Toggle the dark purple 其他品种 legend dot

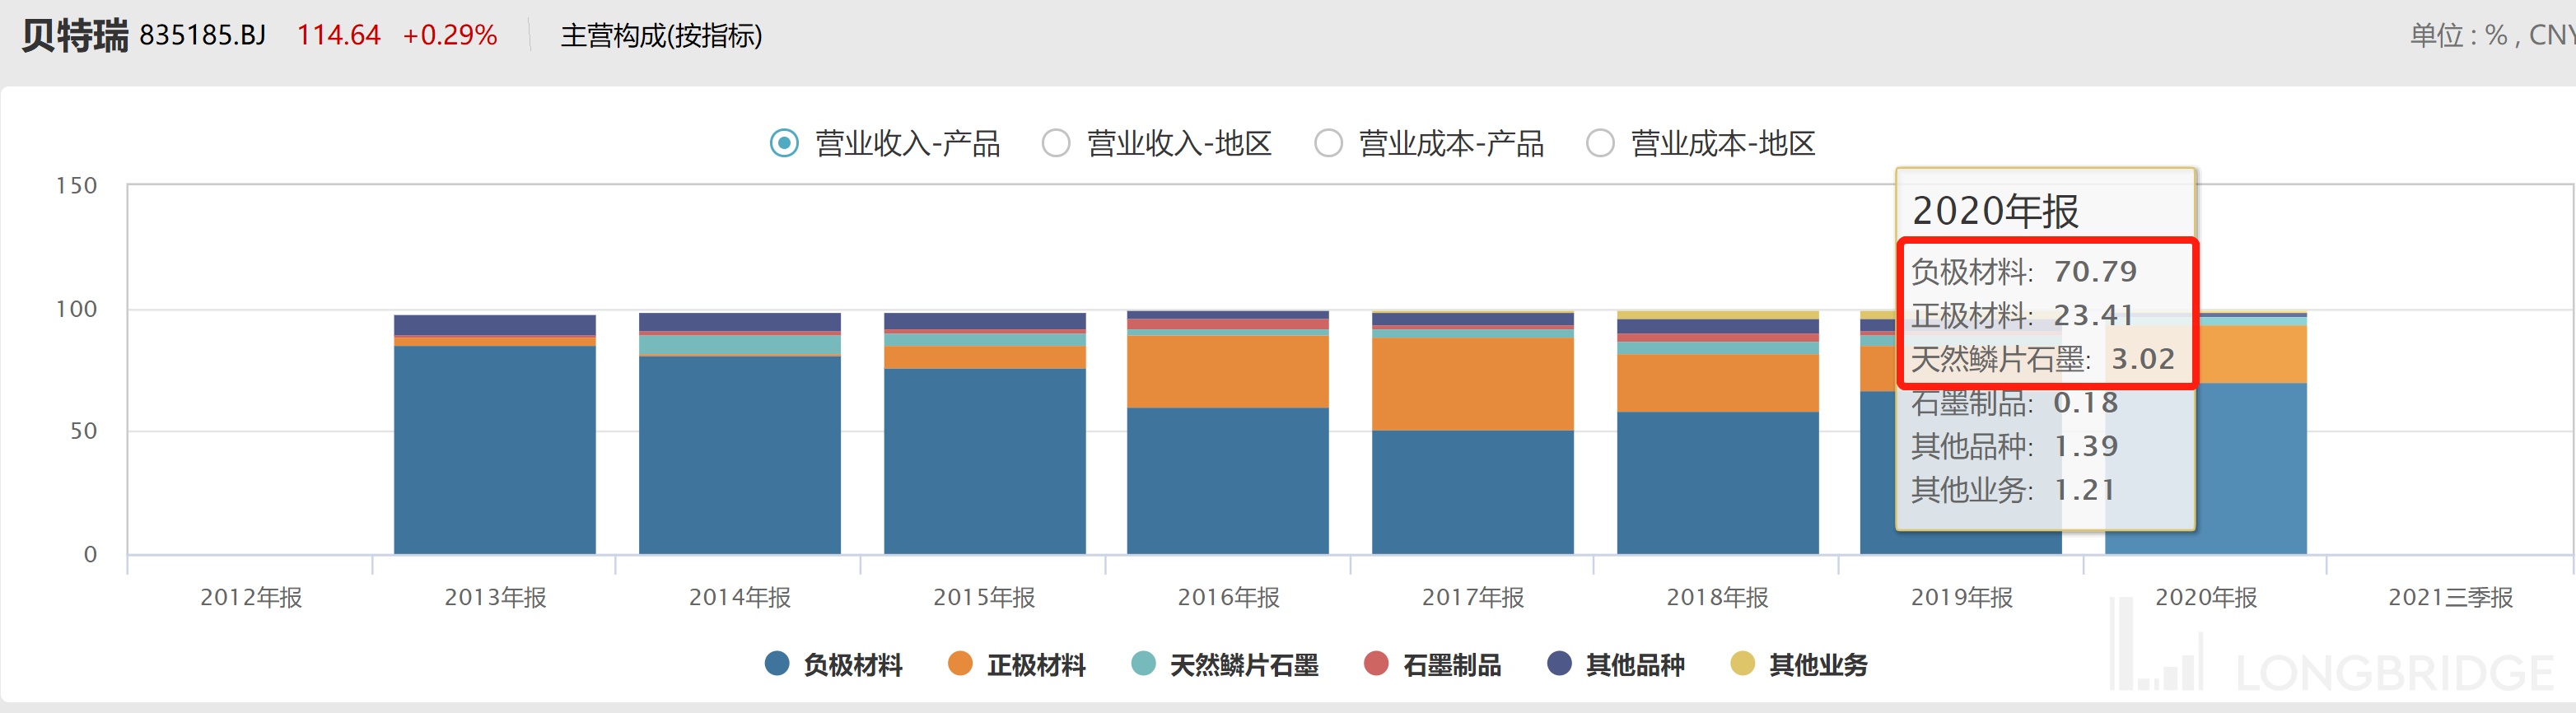click(1559, 664)
